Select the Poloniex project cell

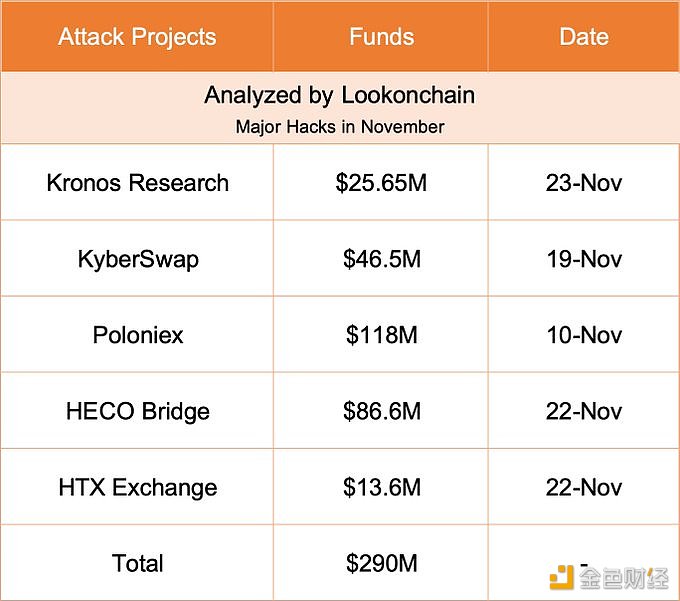[x=137, y=334]
